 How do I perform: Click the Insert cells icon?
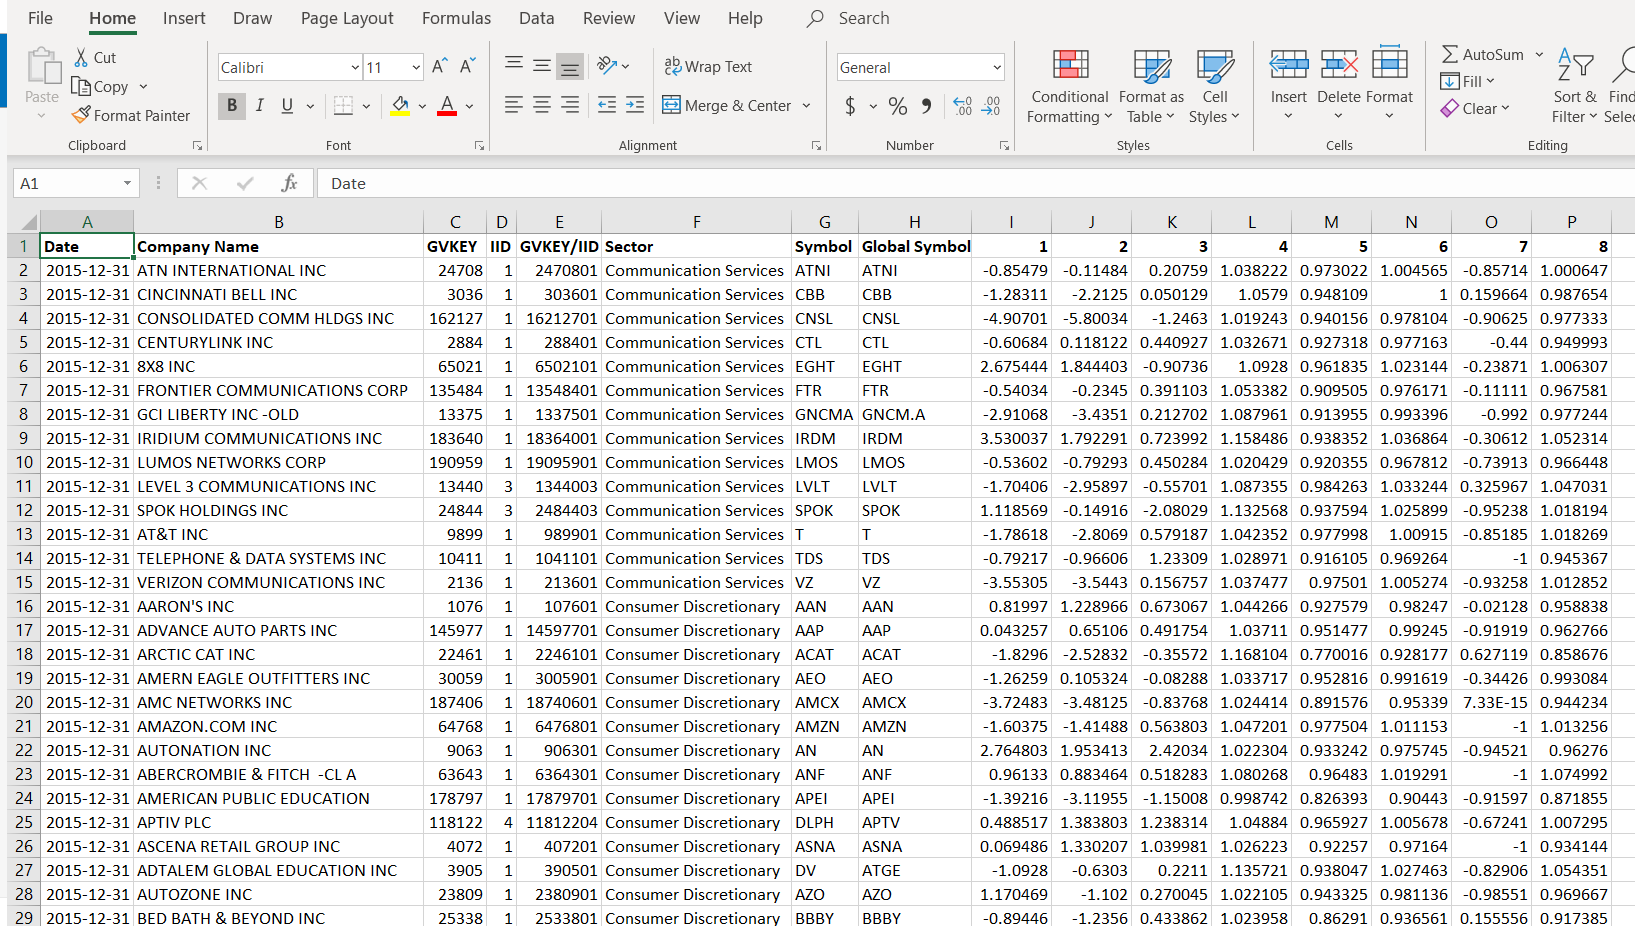coord(1289,65)
